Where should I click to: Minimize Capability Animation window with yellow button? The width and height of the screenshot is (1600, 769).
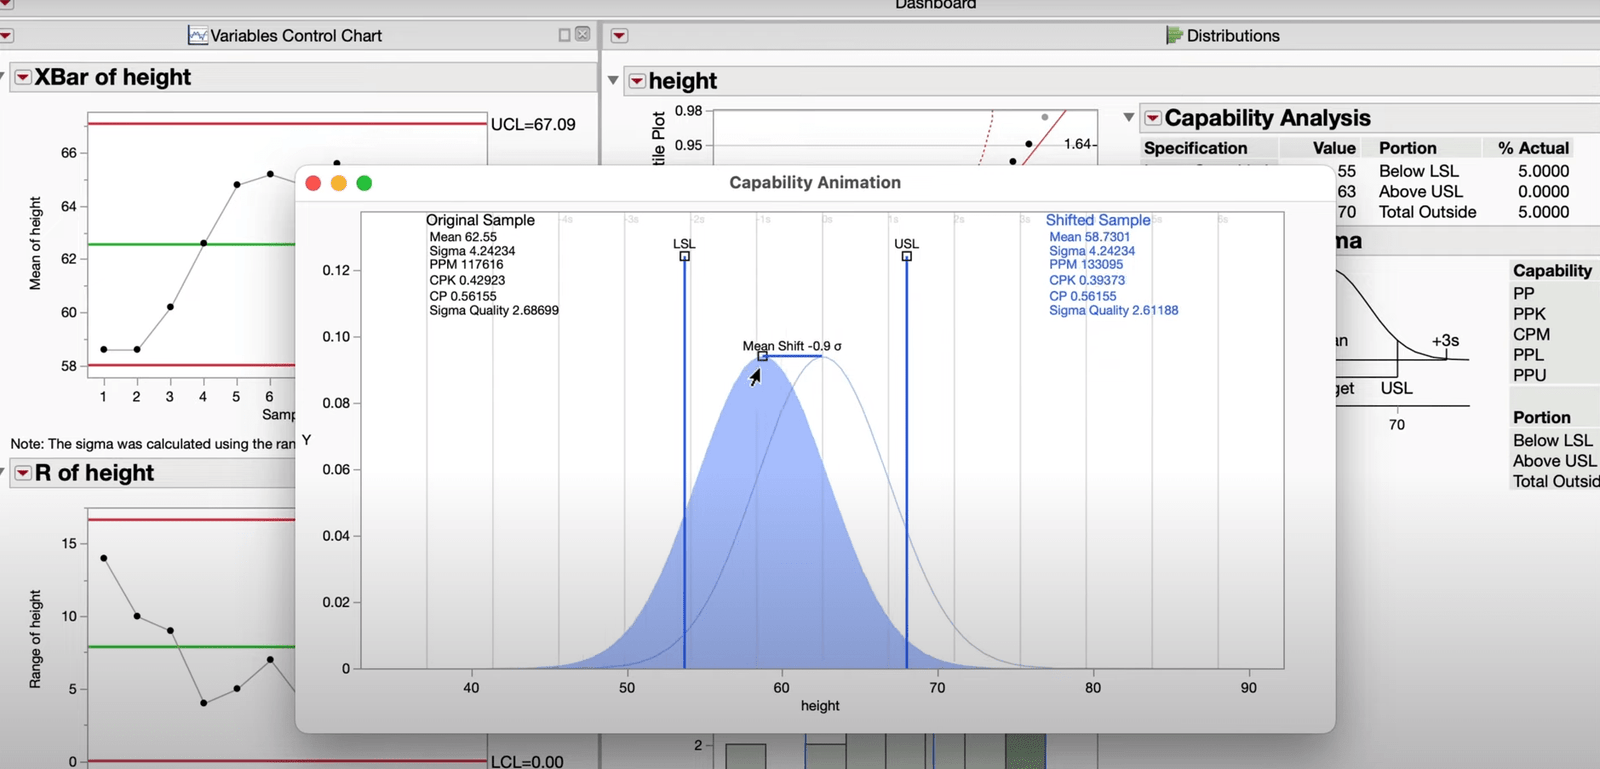338,183
